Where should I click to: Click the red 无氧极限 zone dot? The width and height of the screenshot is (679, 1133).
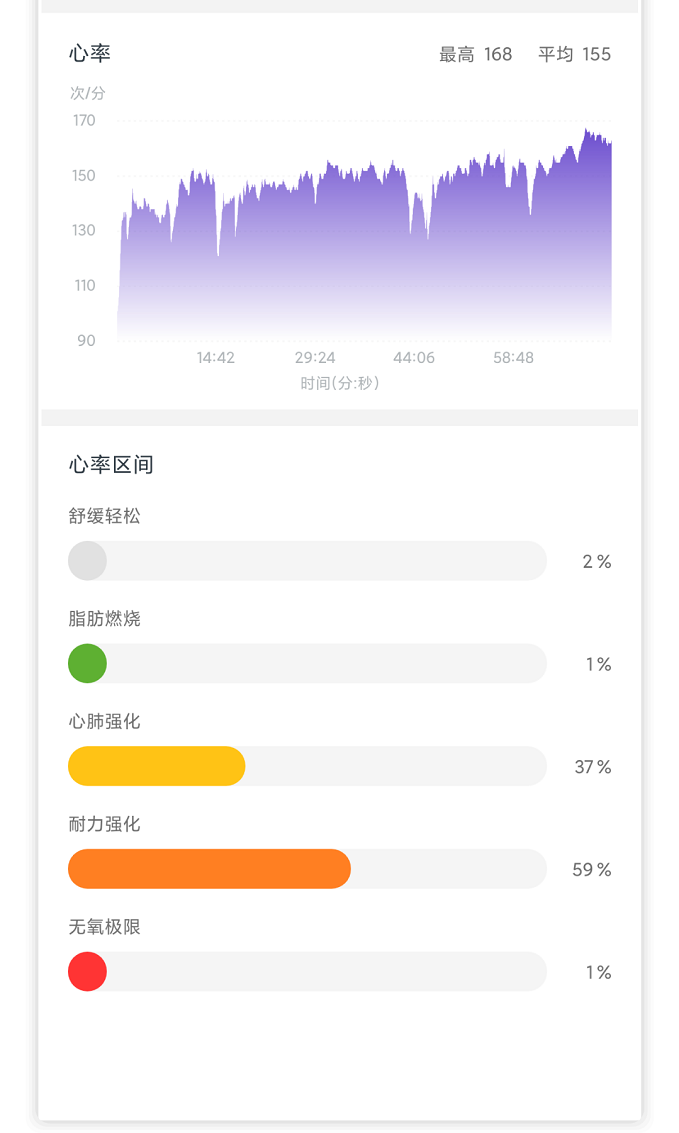[87, 971]
